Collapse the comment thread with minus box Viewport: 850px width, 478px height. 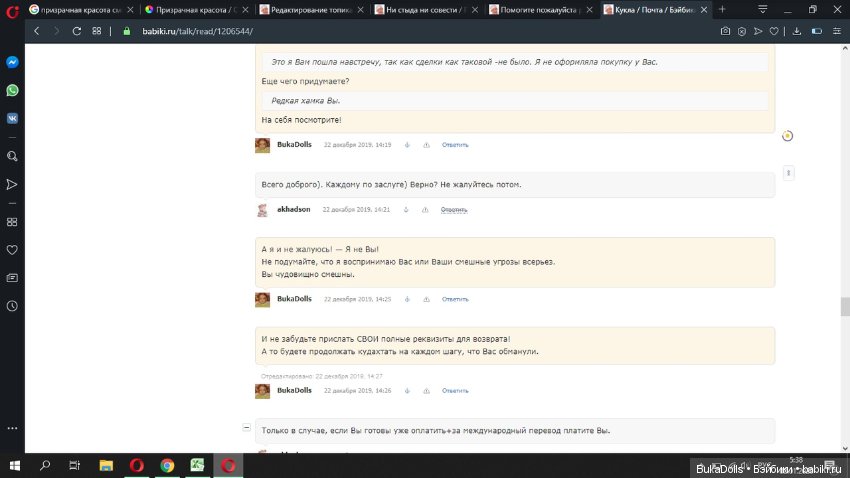247,427
